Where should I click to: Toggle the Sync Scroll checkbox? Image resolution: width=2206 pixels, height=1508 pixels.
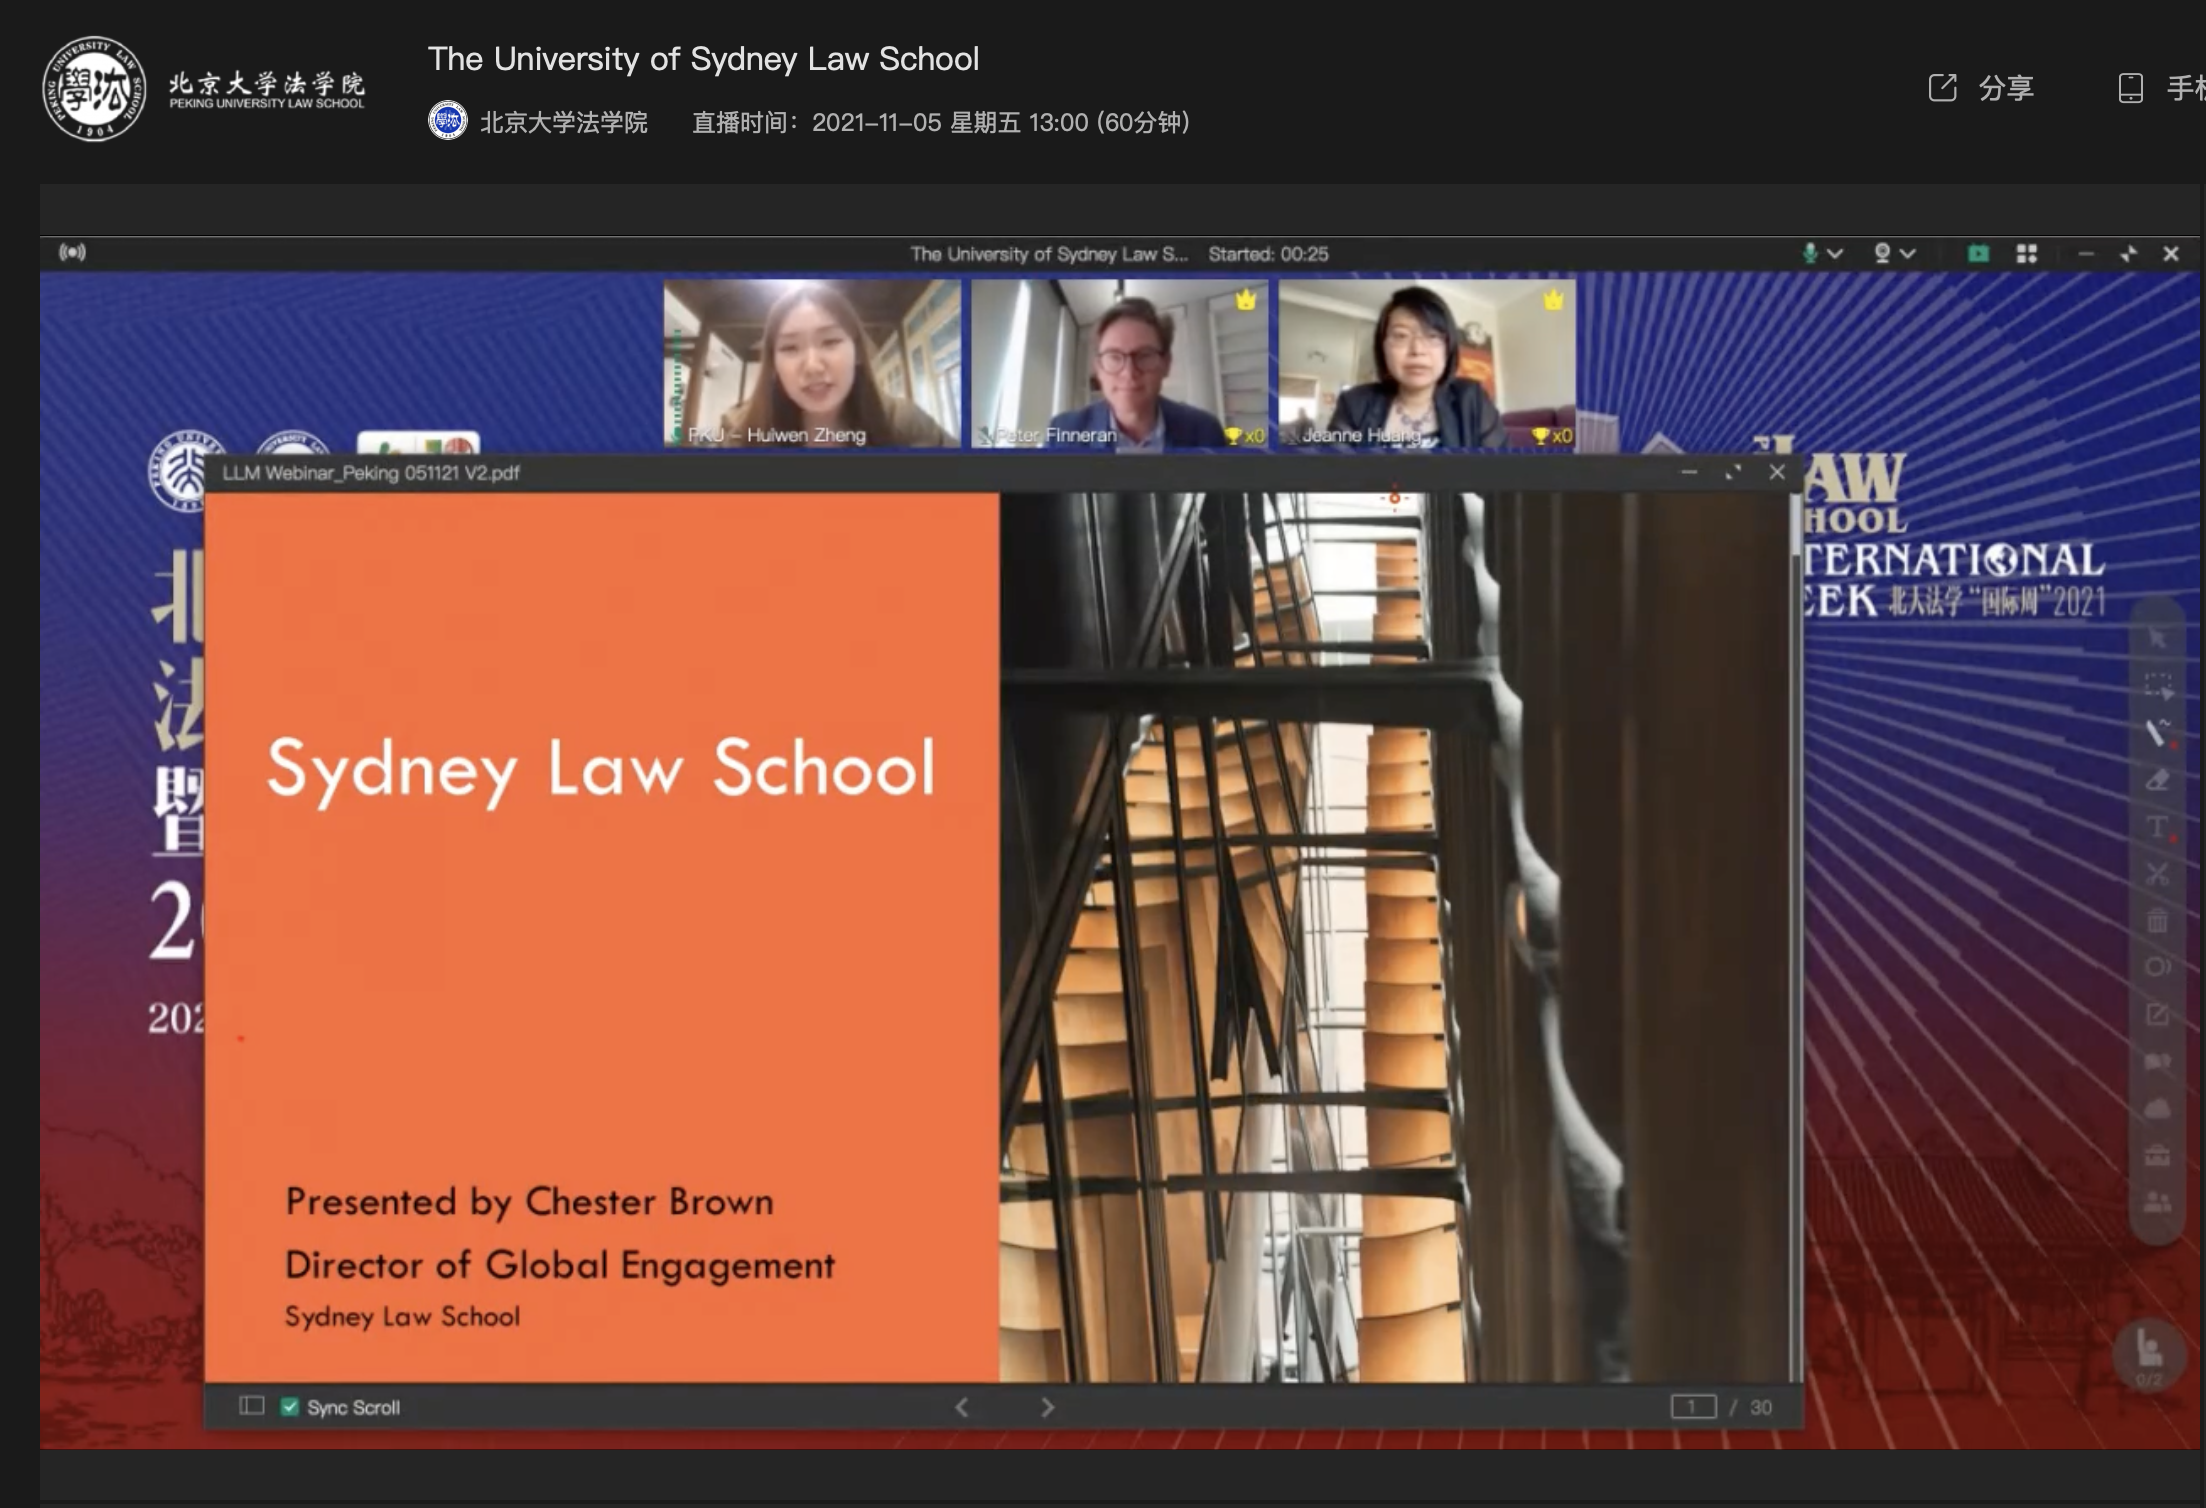point(290,1407)
